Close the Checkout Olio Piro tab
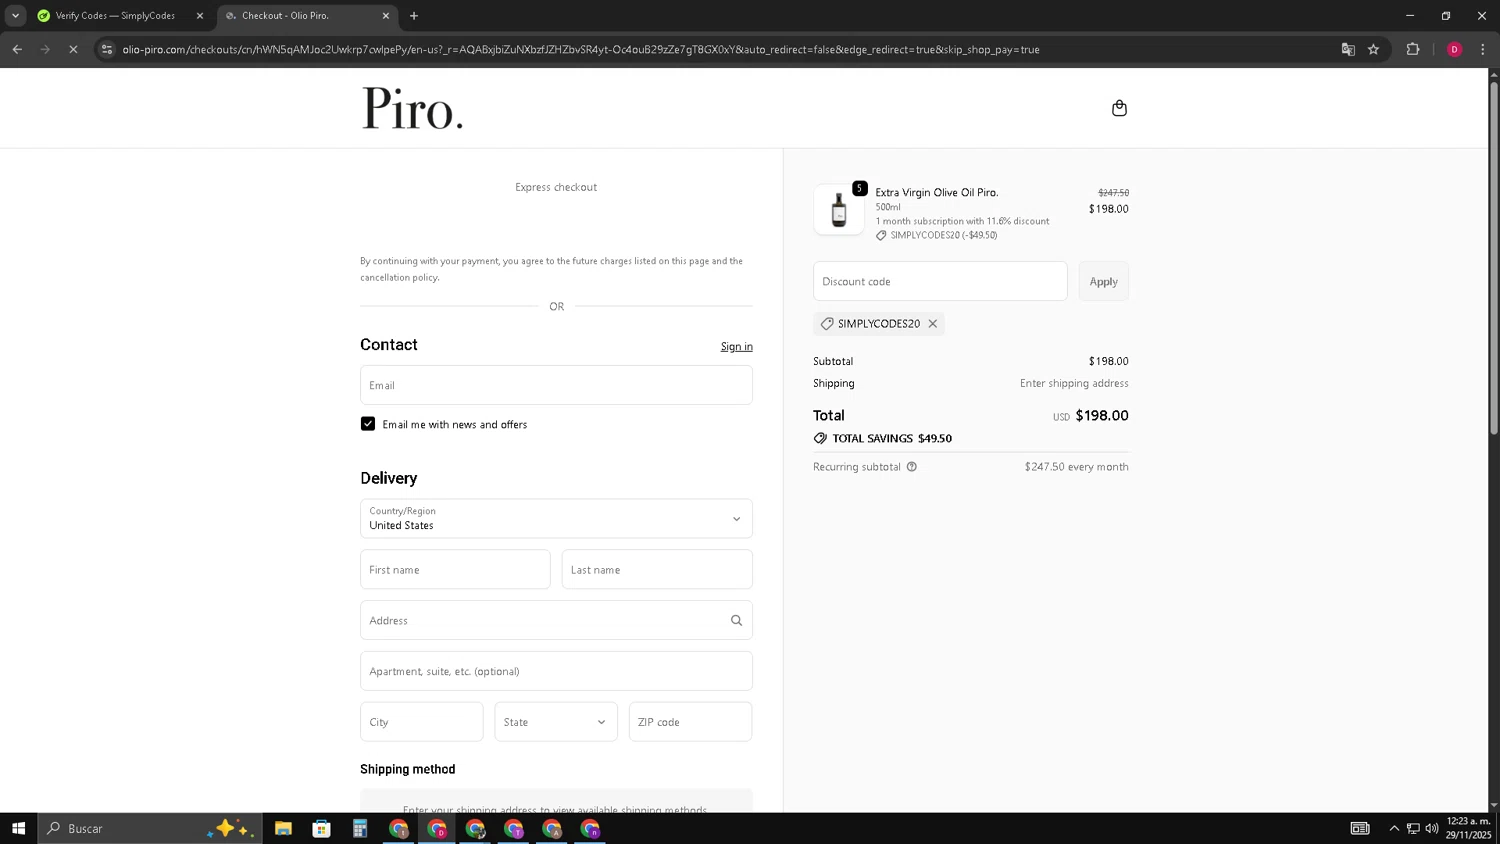The image size is (1500, 844). point(386,16)
